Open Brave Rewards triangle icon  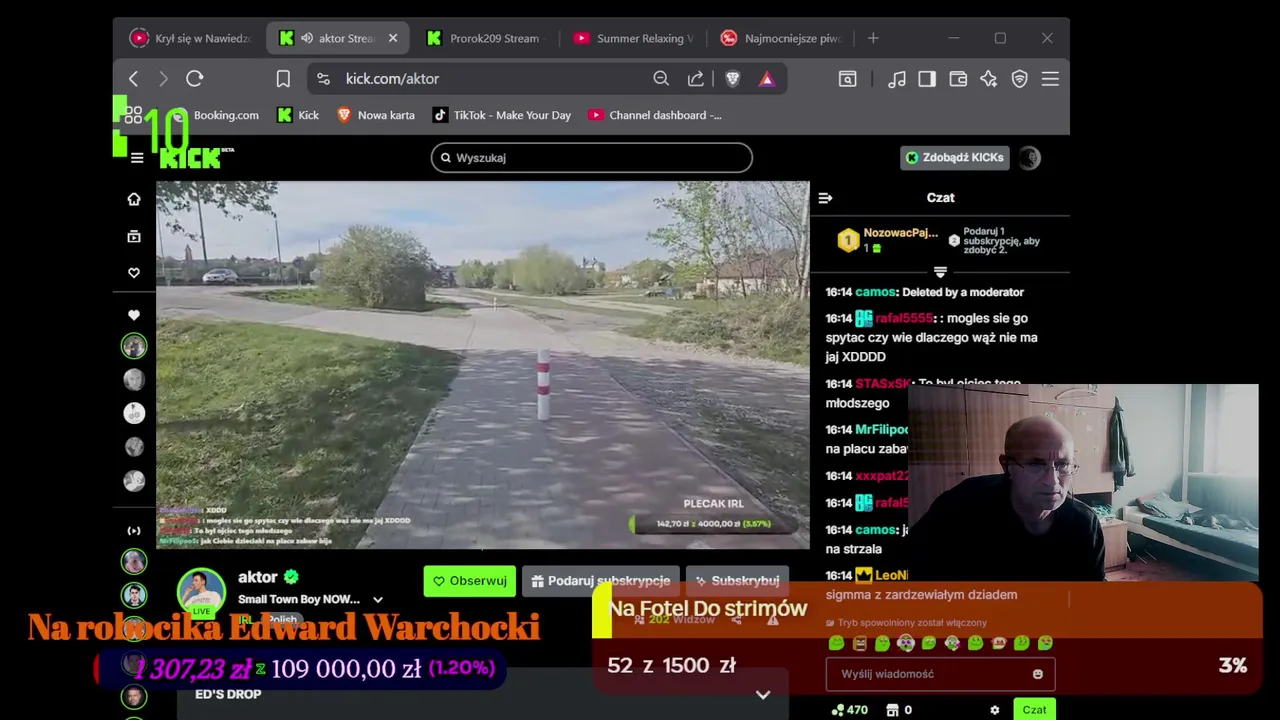[767, 78]
